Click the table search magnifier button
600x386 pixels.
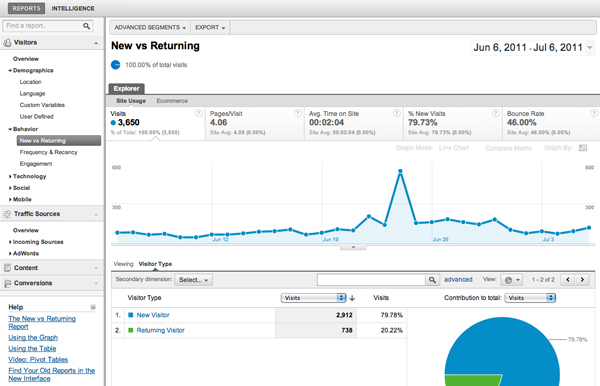click(x=432, y=280)
